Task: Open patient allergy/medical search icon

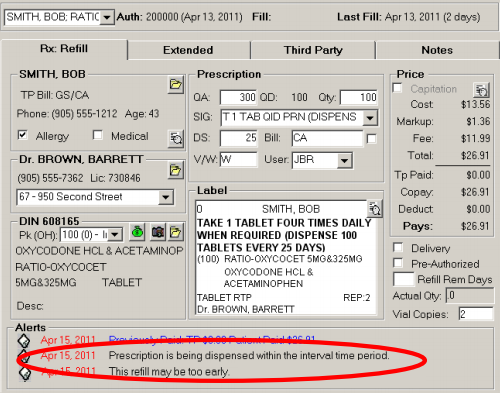Action: [x=176, y=138]
